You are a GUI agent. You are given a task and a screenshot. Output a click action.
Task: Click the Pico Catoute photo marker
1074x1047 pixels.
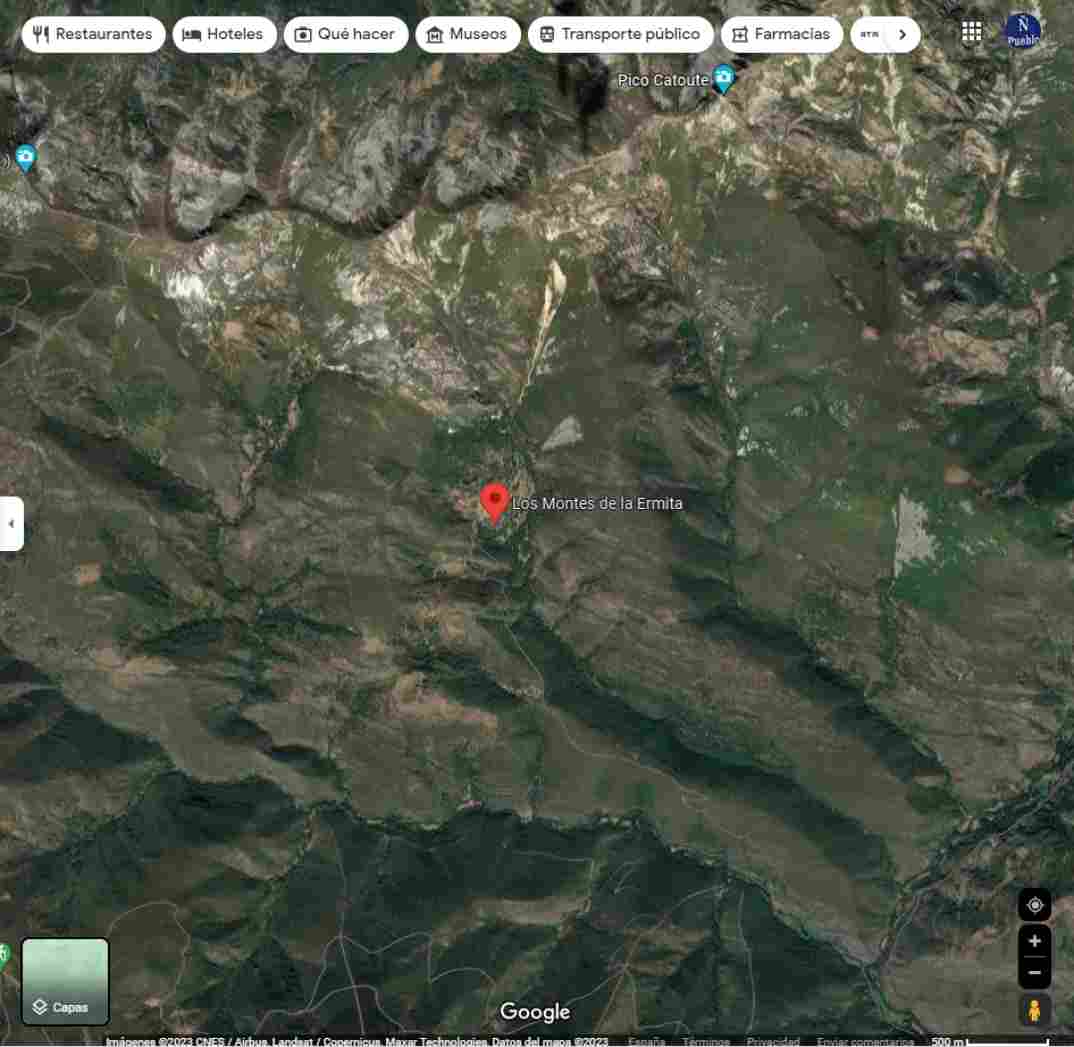coord(723,79)
